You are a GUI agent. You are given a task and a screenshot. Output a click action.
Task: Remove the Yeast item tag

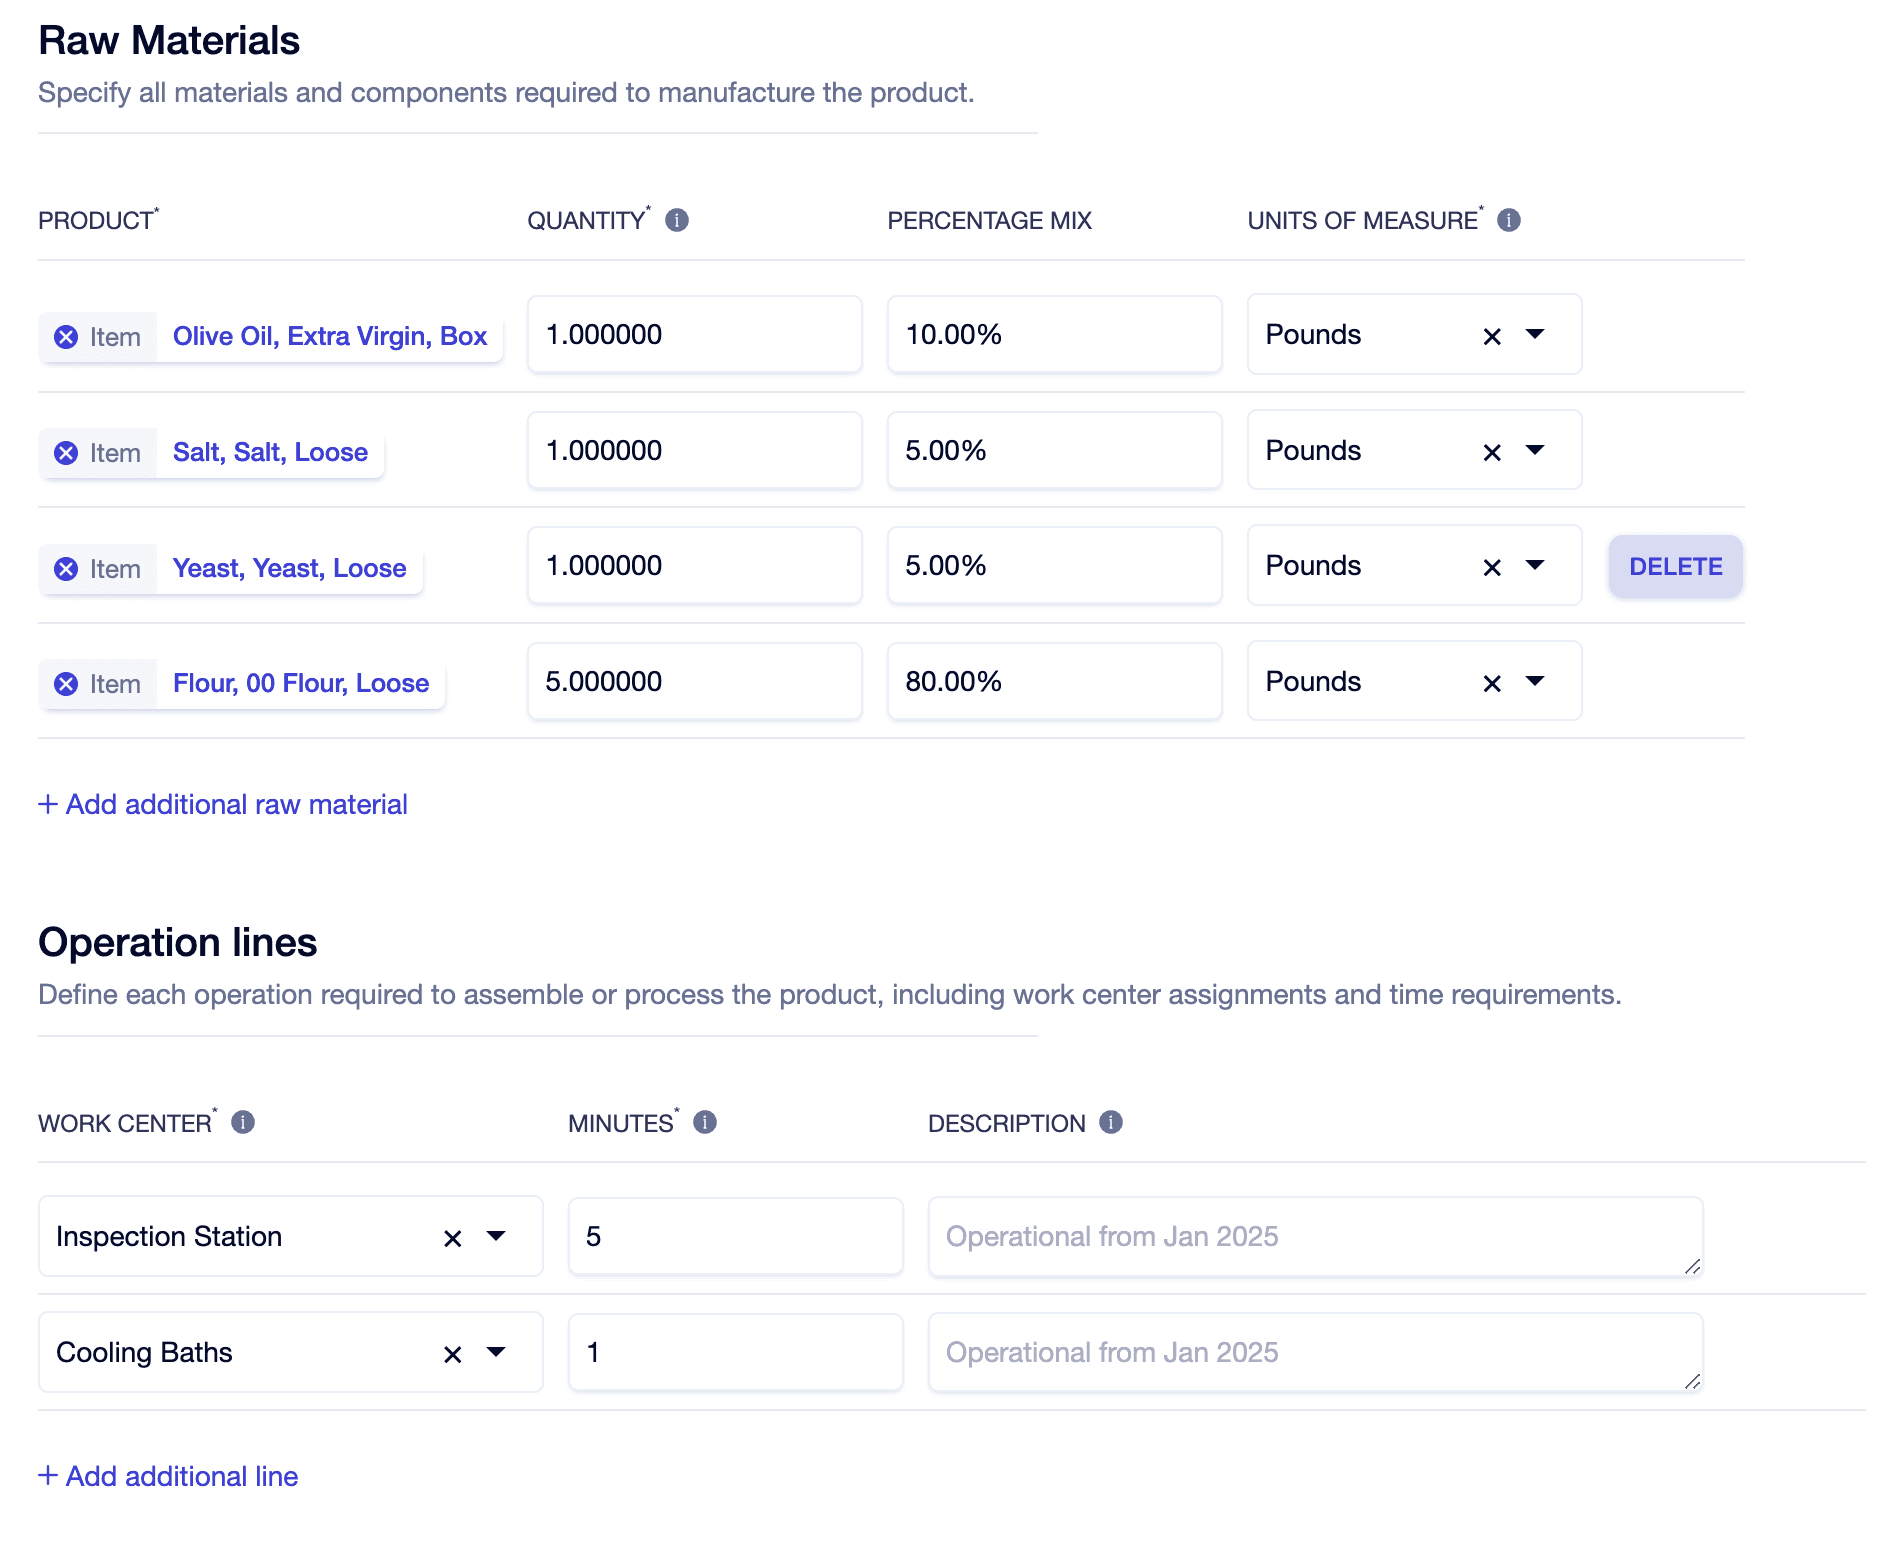click(66, 569)
